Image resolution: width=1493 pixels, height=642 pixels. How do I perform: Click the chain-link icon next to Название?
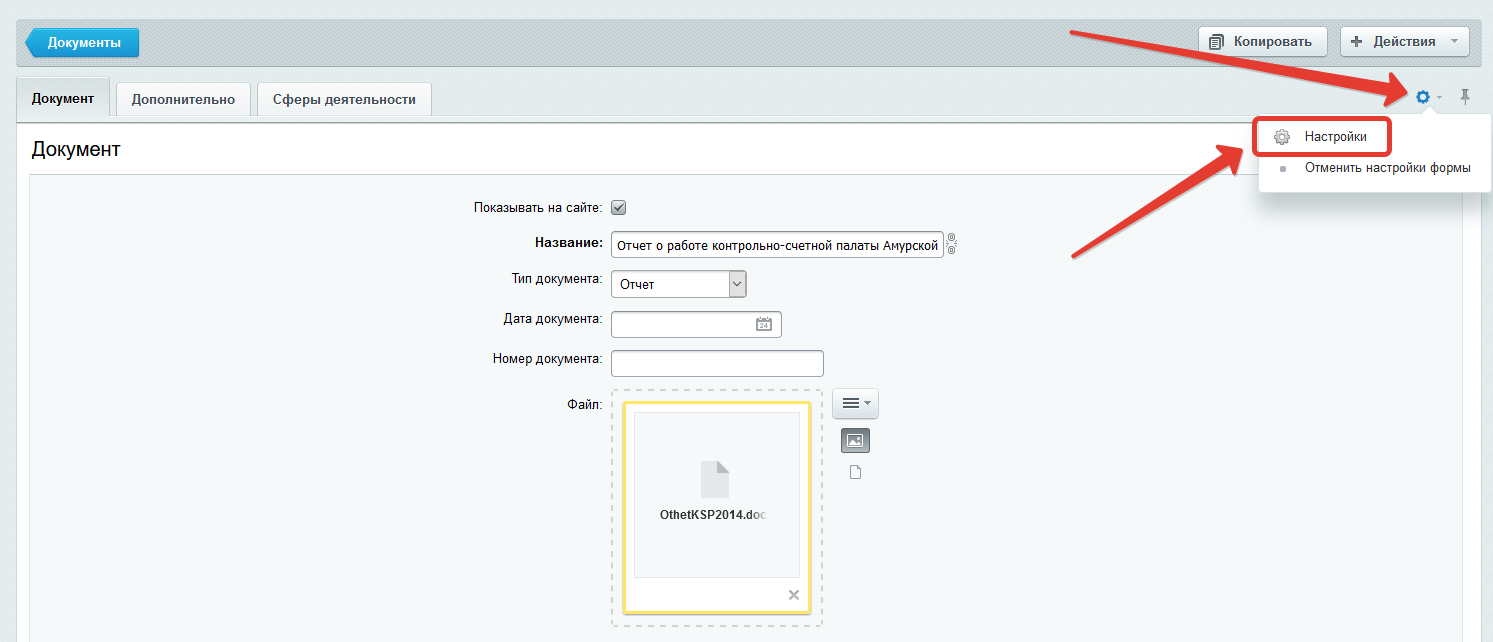[952, 244]
